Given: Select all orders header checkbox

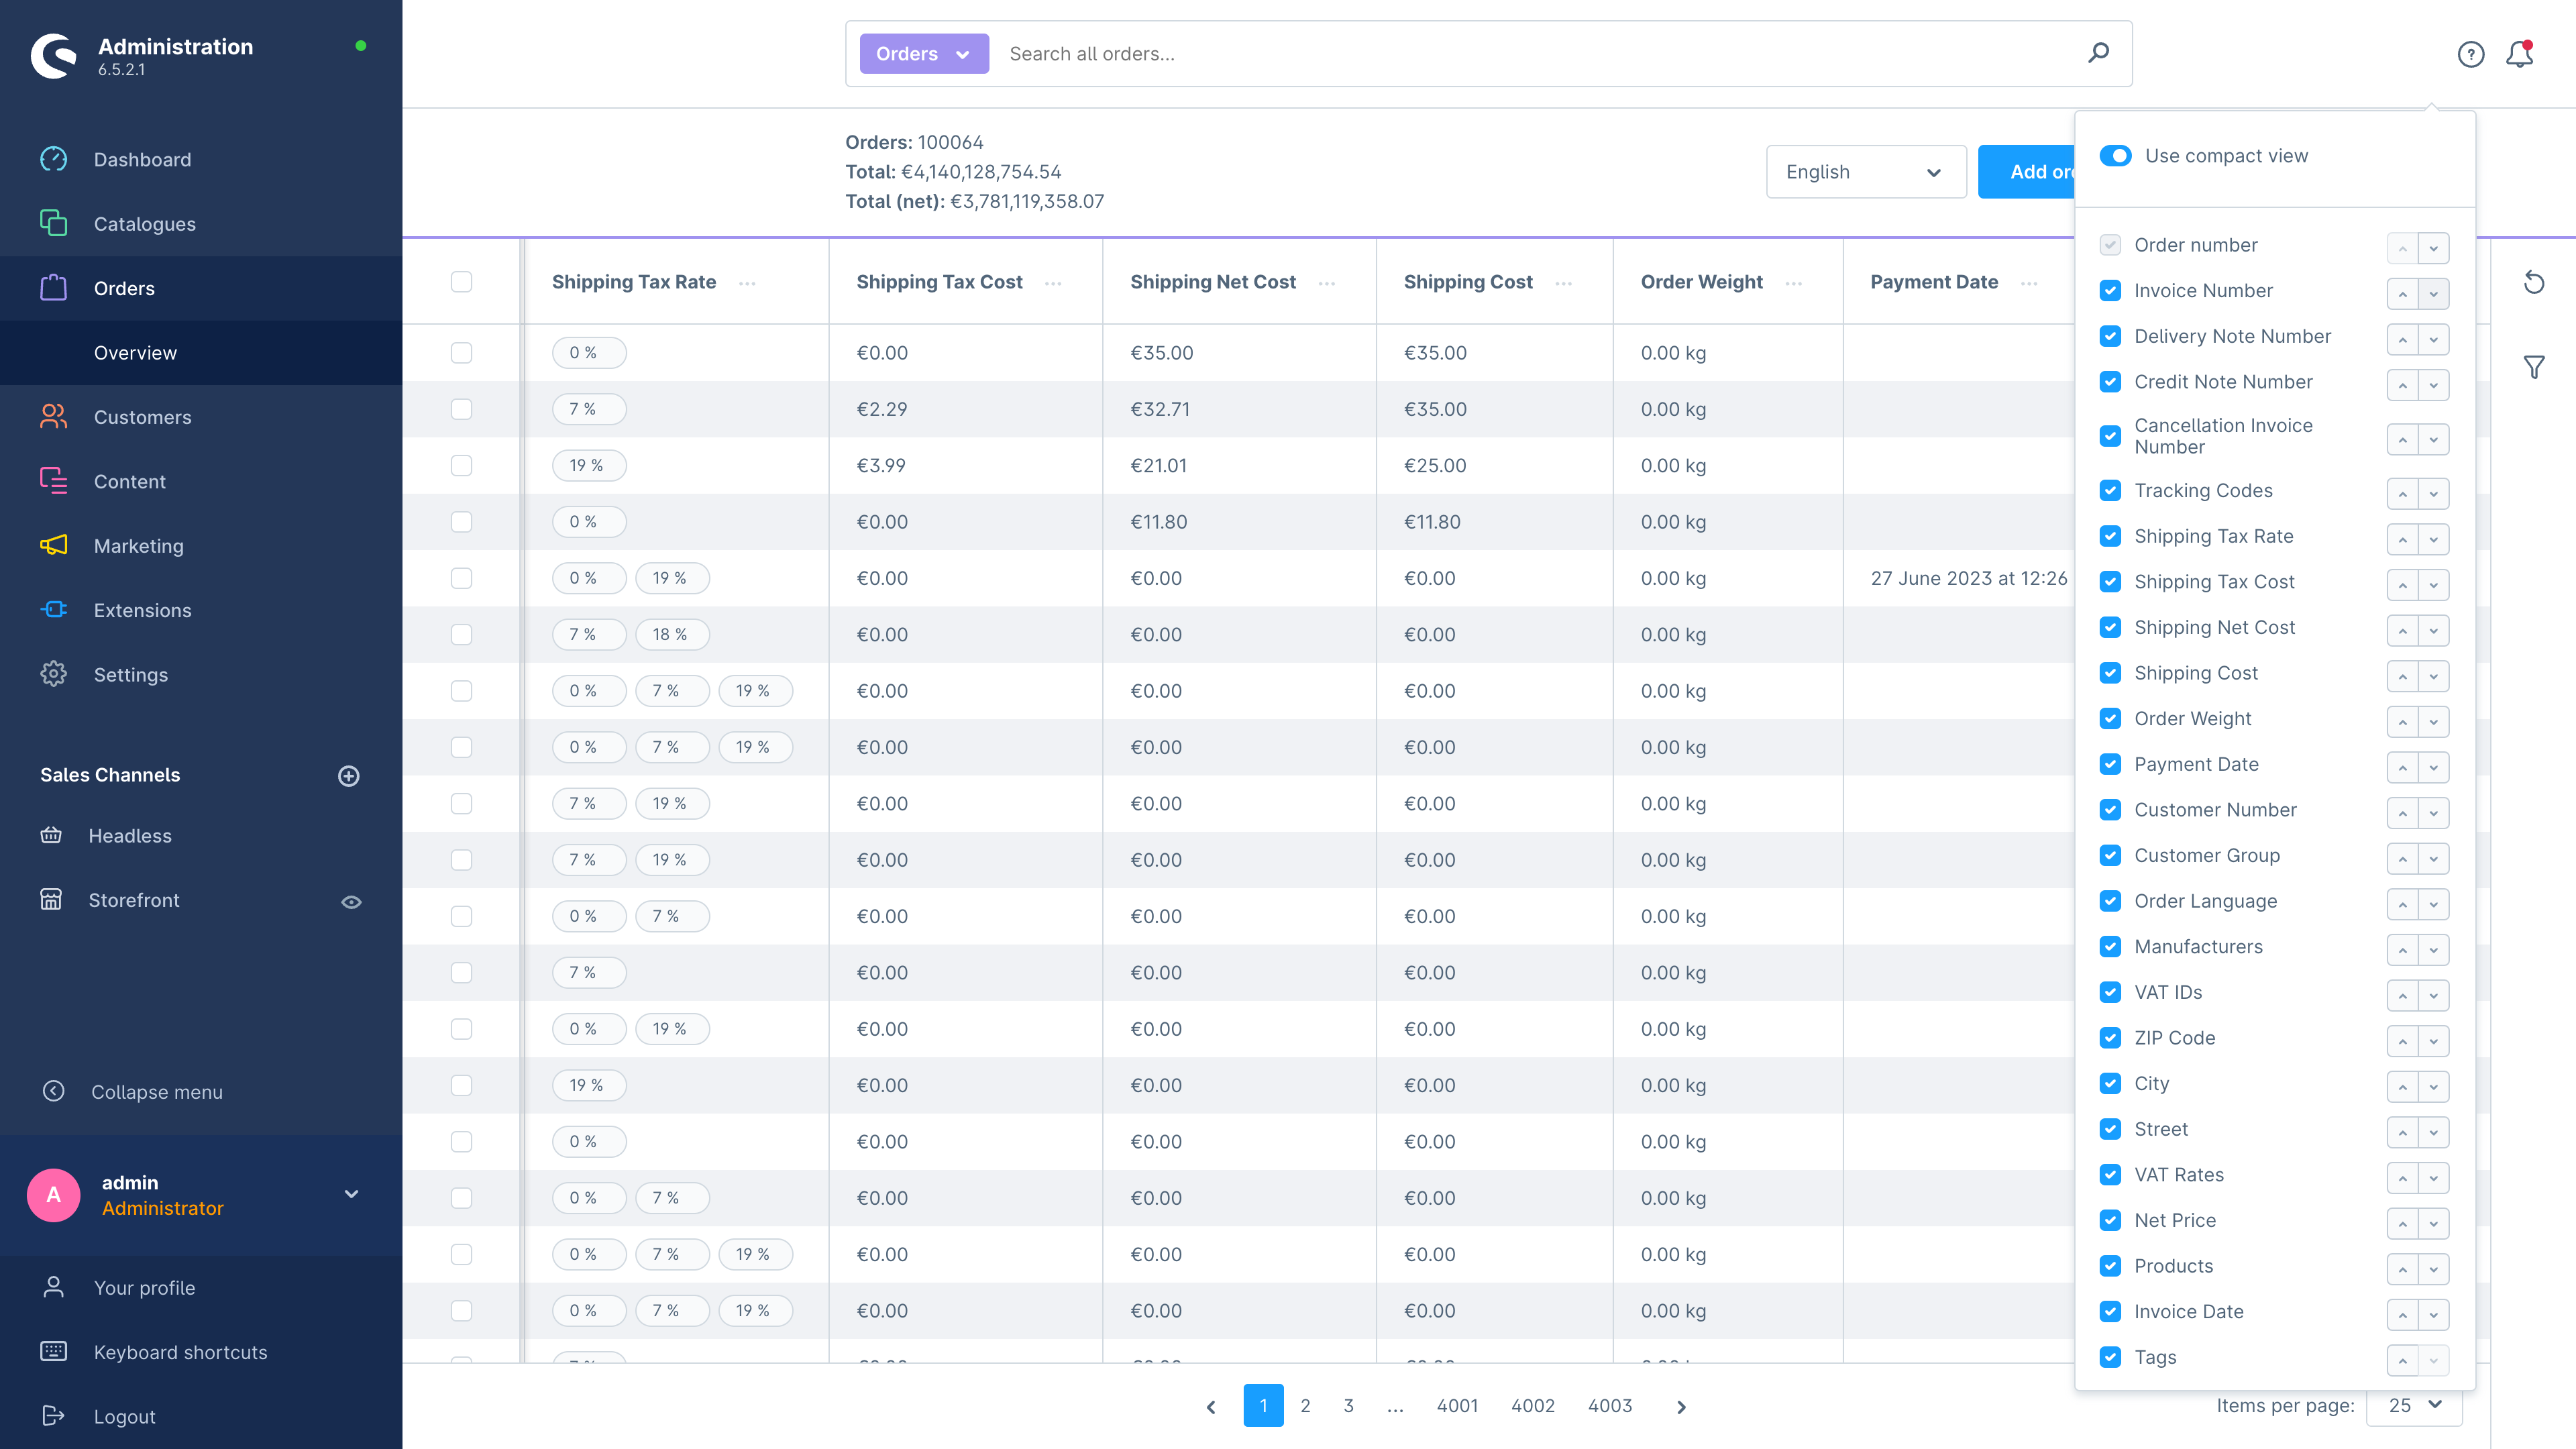Looking at the screenshot, I should (x=461, y=282).
